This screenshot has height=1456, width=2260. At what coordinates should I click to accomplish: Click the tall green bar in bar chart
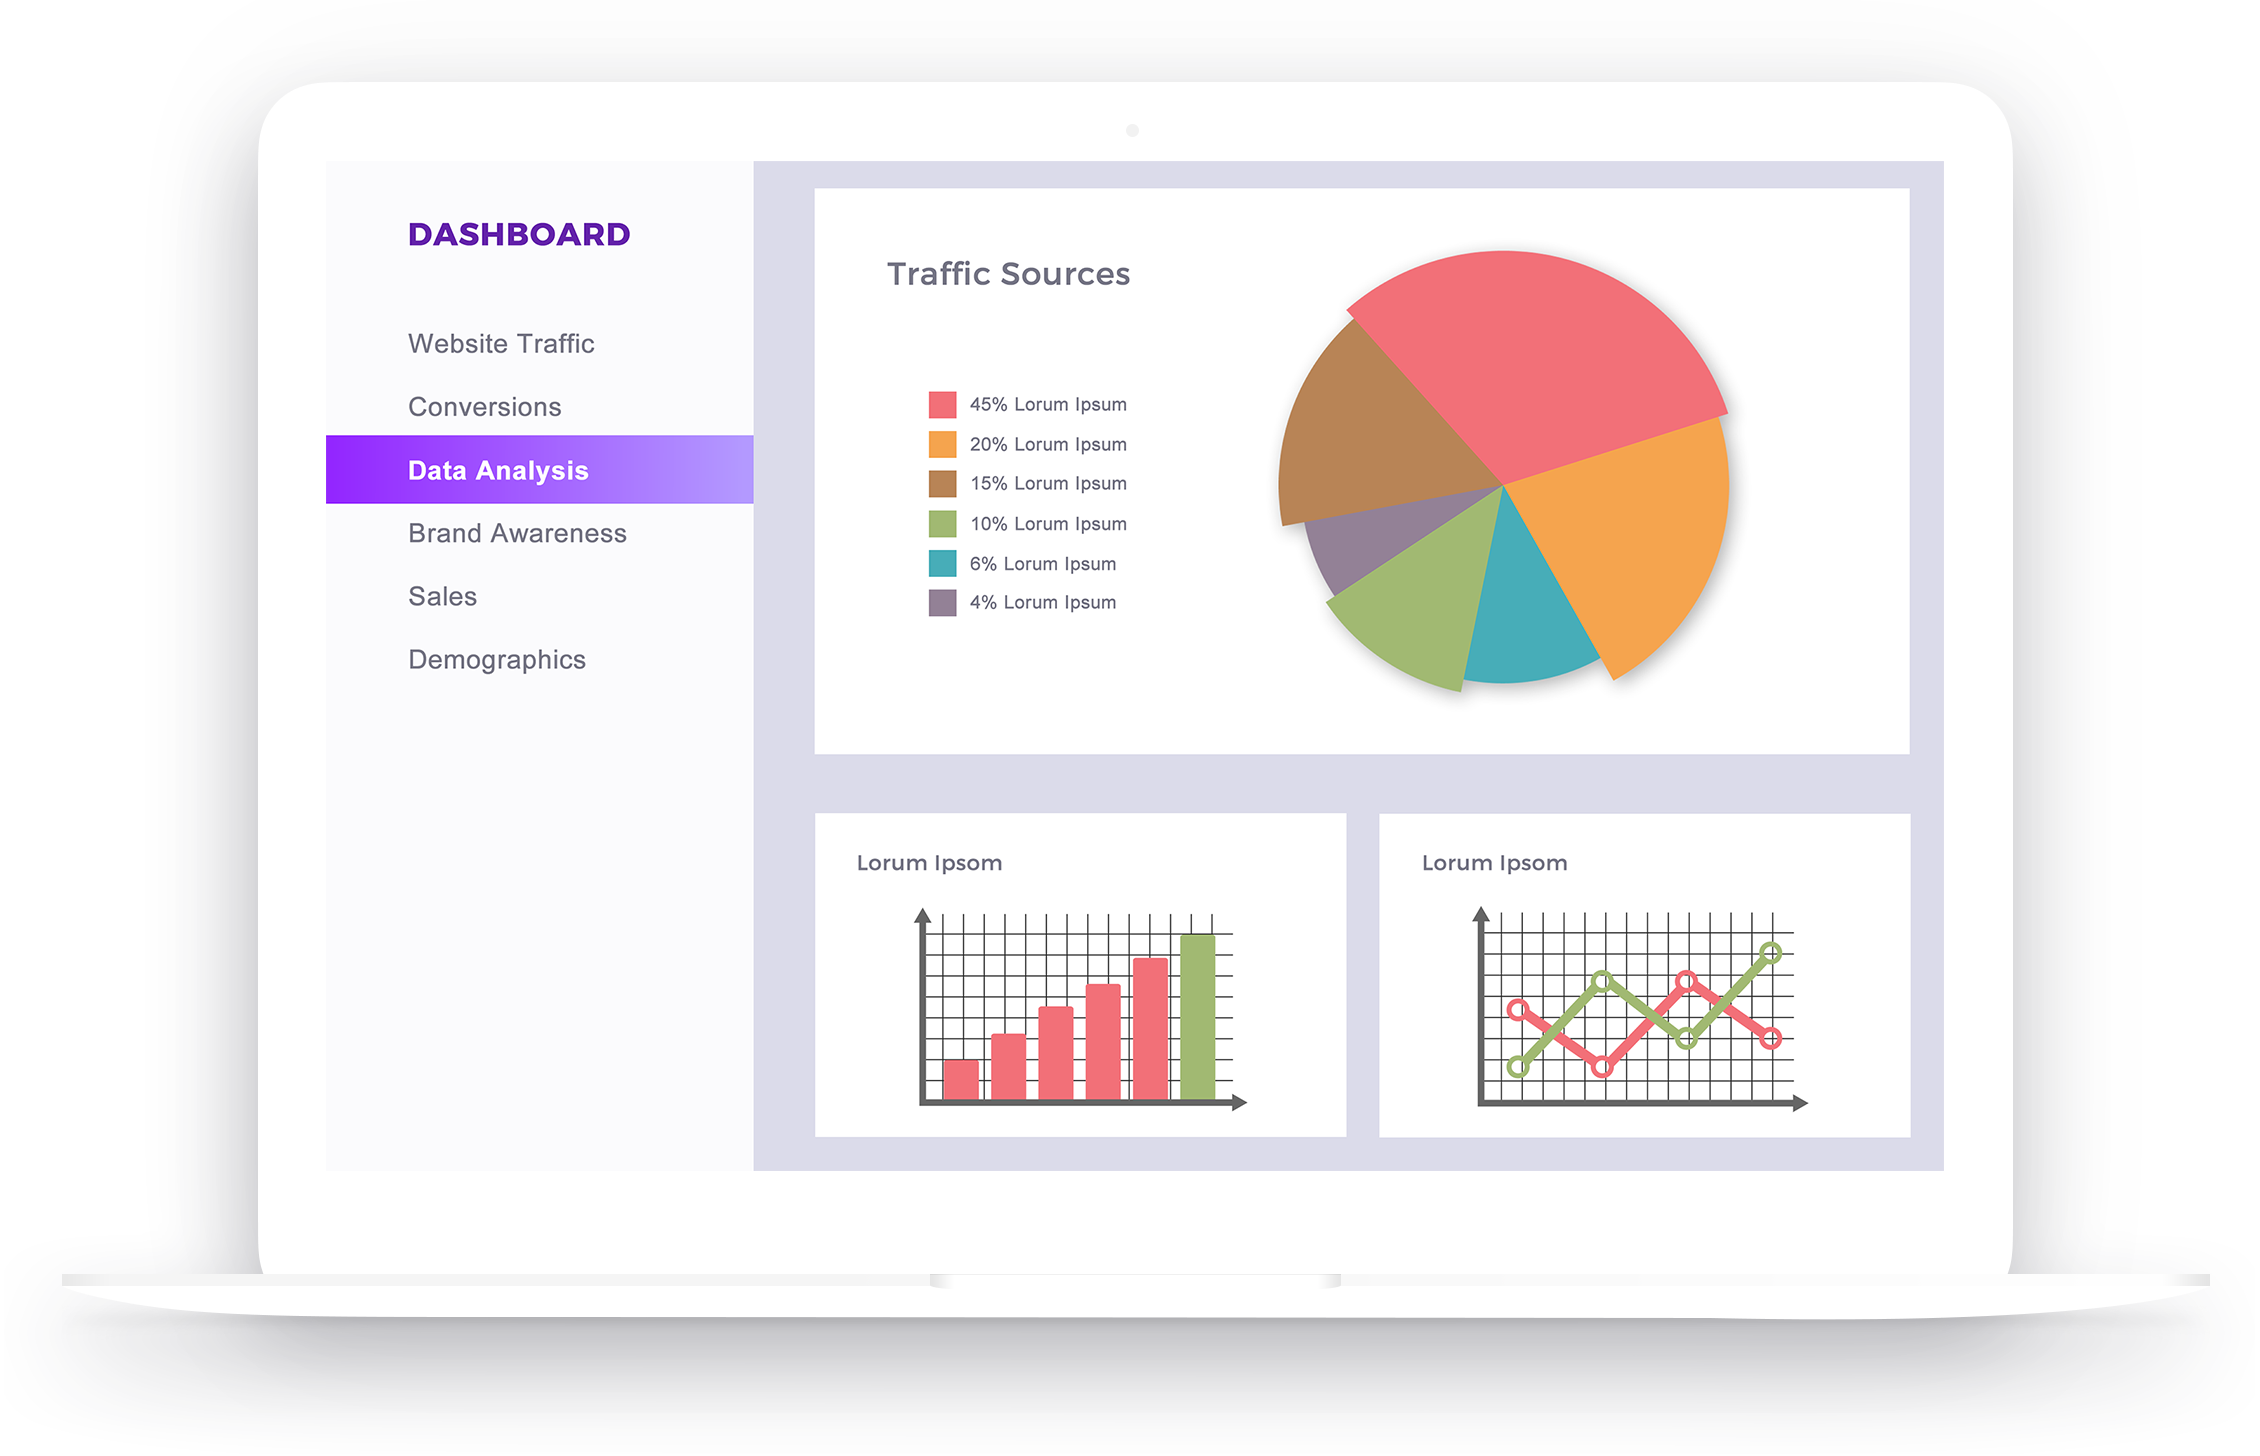1197,1015
